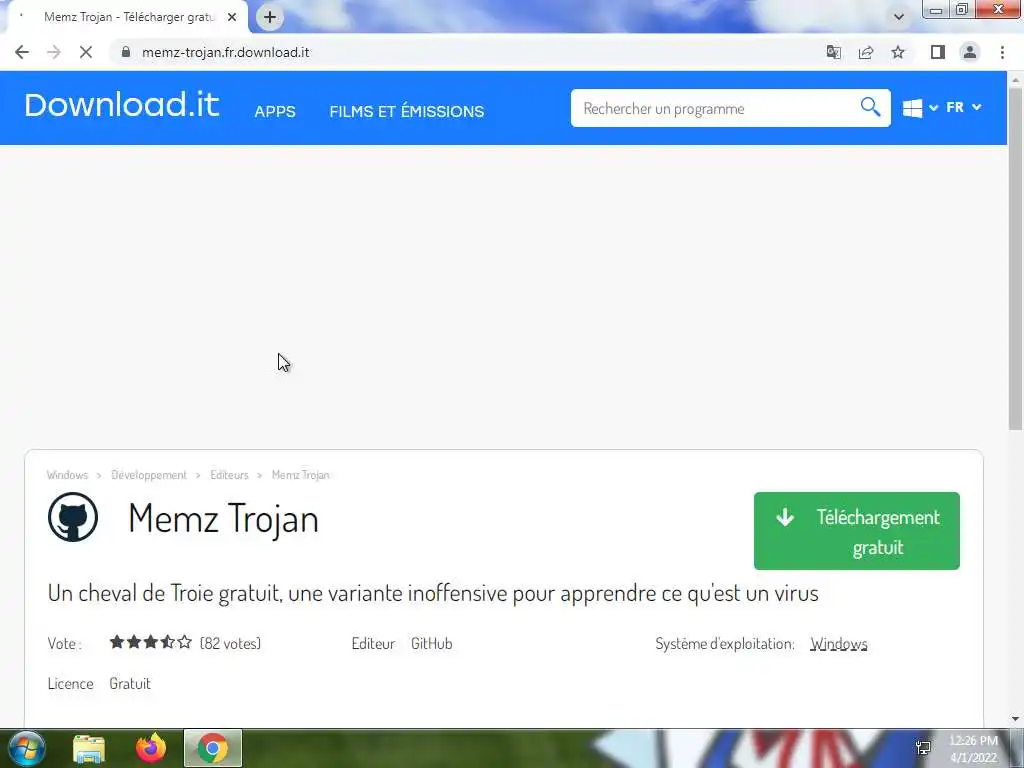Screen dimensions: 1024x768
Task: Open the APPS menu
Action: (275, 112)
